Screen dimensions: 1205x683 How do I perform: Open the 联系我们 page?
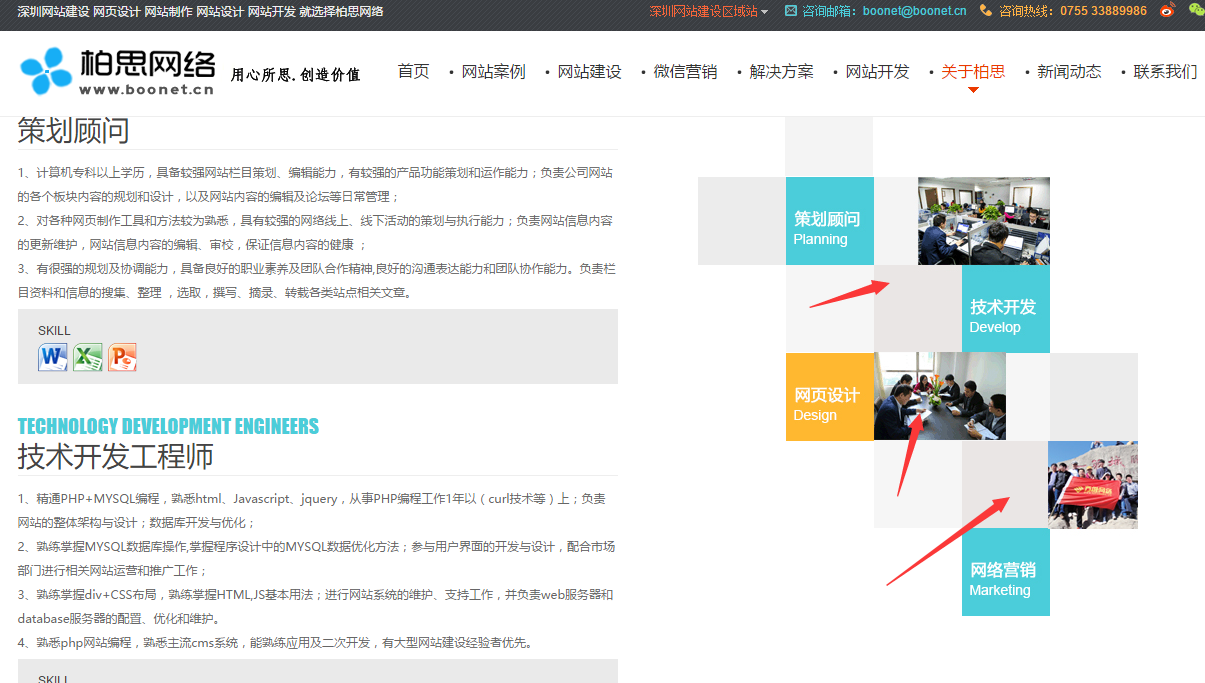1165,72
